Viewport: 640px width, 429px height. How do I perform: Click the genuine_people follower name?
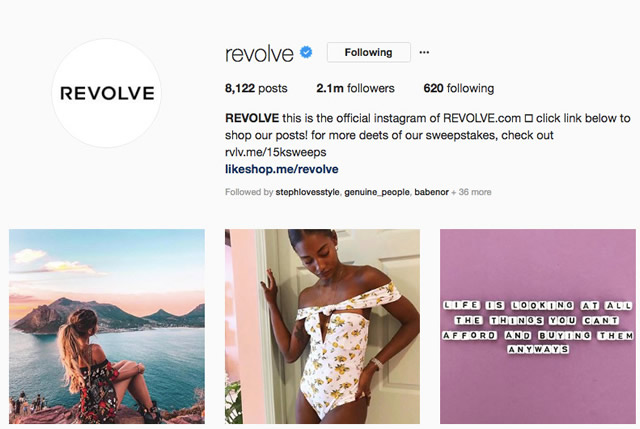377,192
